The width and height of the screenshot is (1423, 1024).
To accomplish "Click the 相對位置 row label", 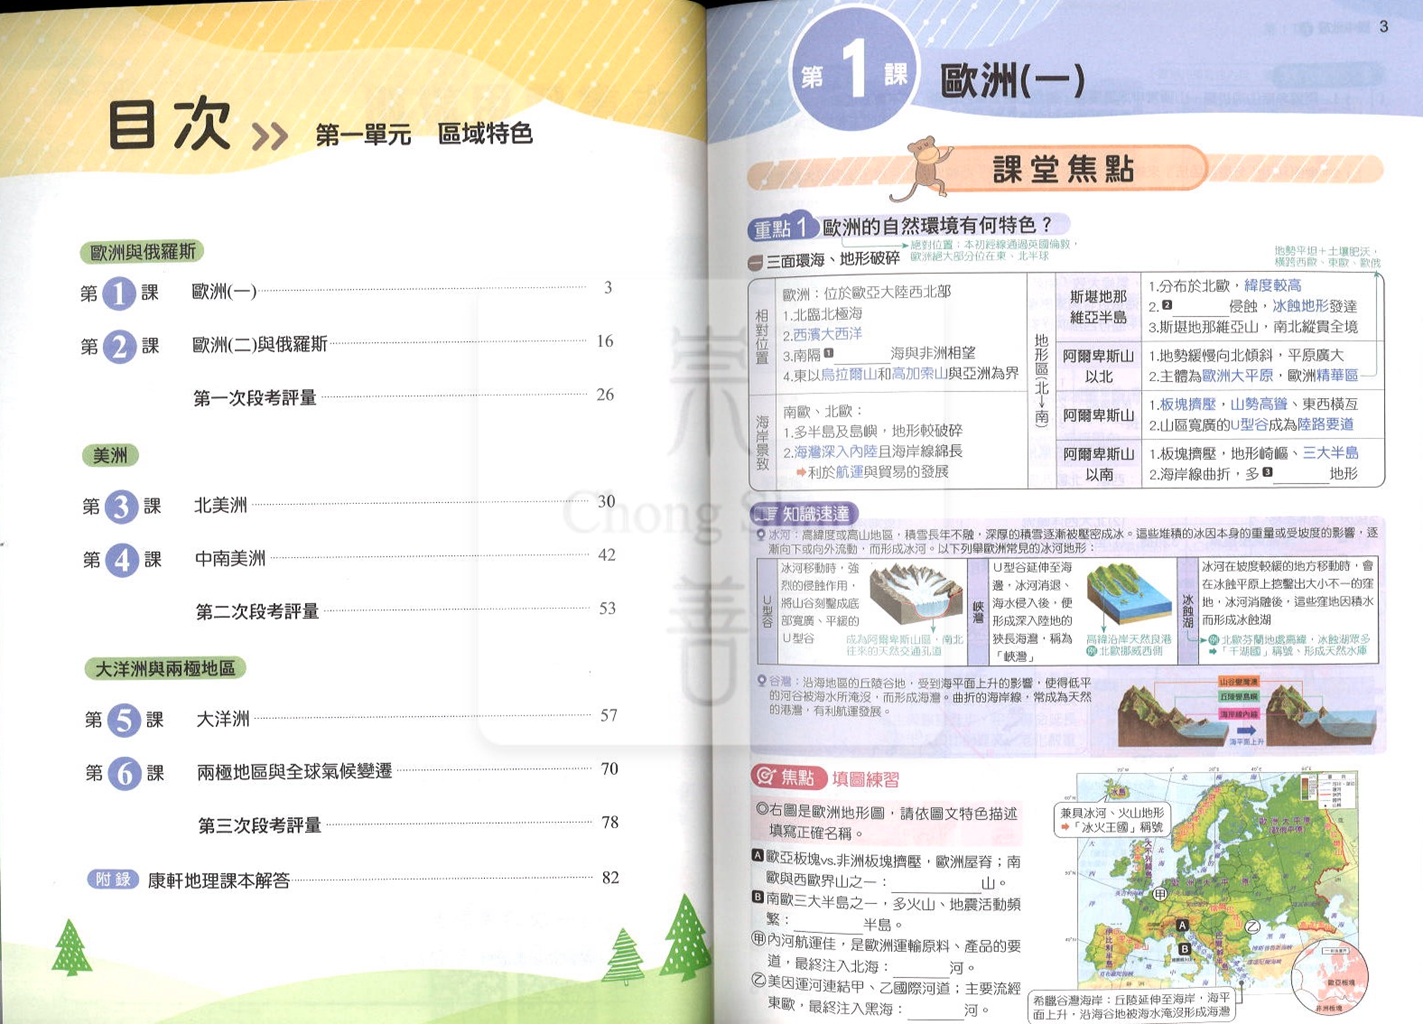I will (x=762, y=336).
